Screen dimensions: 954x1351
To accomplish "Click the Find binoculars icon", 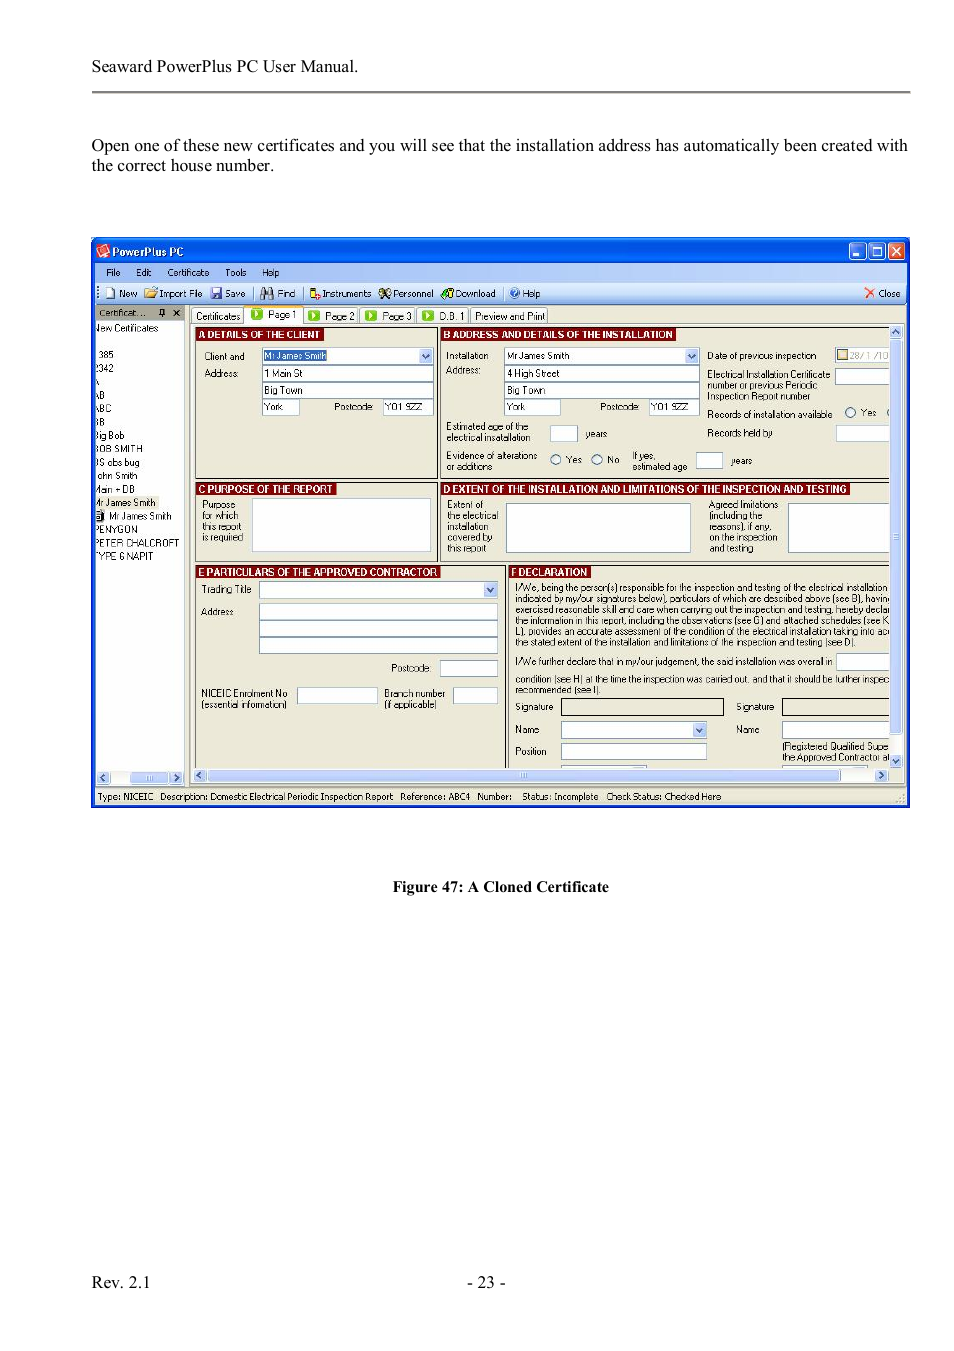I will tap(267, 293).
